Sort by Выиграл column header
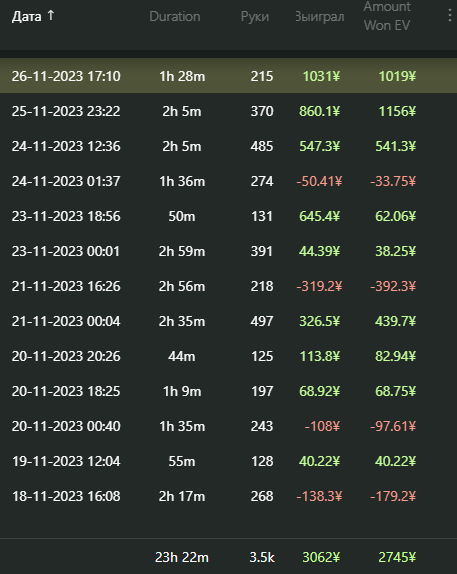The width and height of the screenshot is (457, 574). pos(320,16)
